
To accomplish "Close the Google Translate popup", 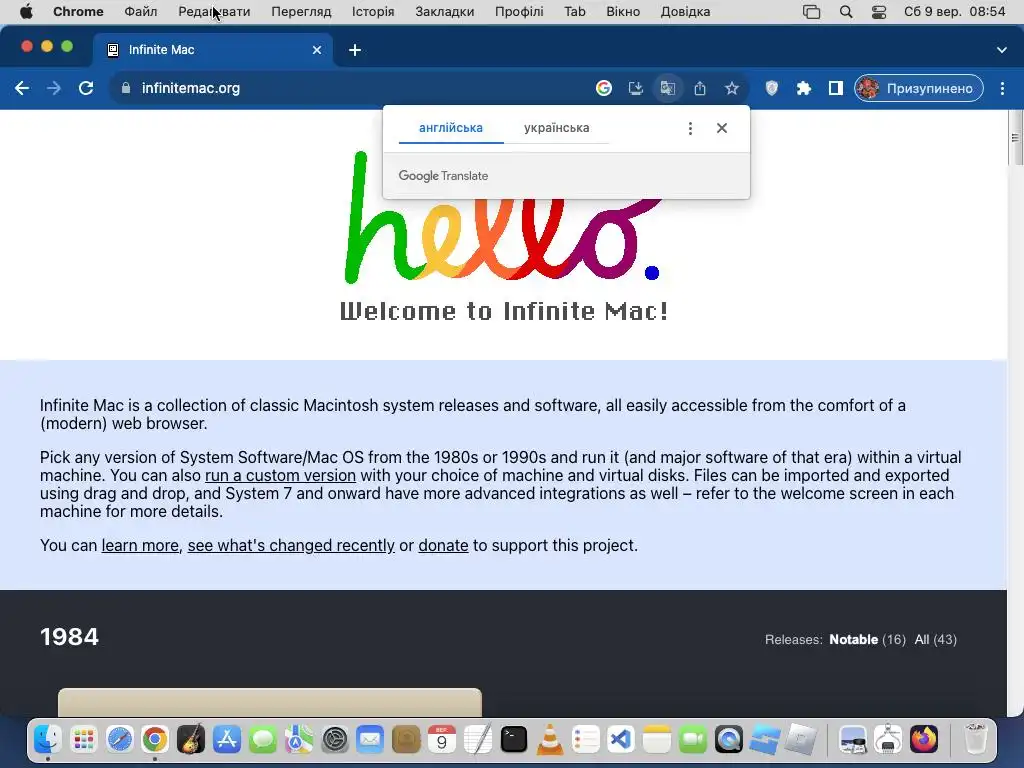I will [x=721, y=128].
